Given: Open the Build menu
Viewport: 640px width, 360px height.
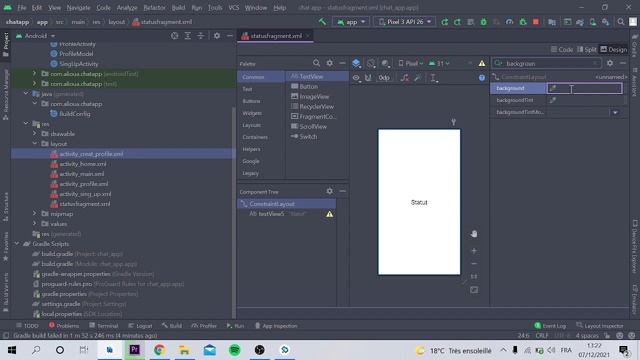Looking at the screenshot, I should [x=178, y=7].
